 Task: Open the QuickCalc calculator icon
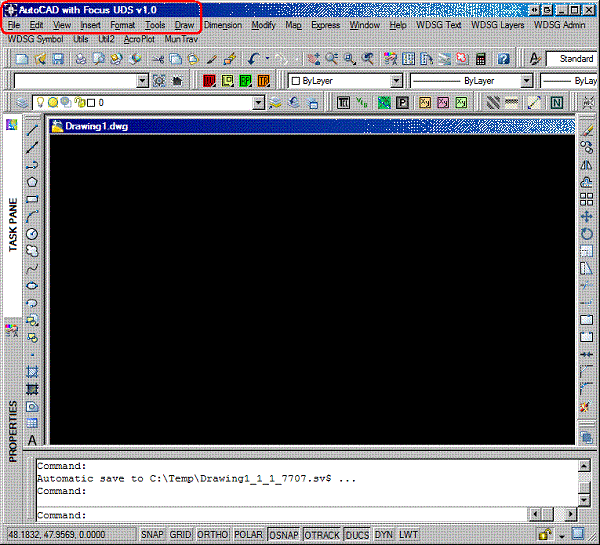tap(481, 59)
